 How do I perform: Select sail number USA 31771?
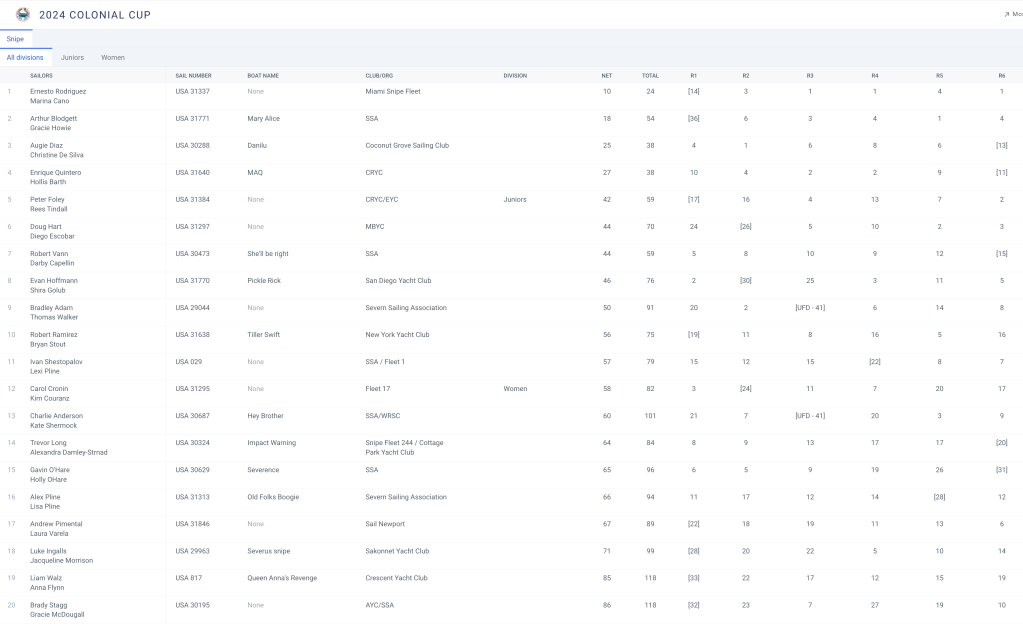click(193, 118)
